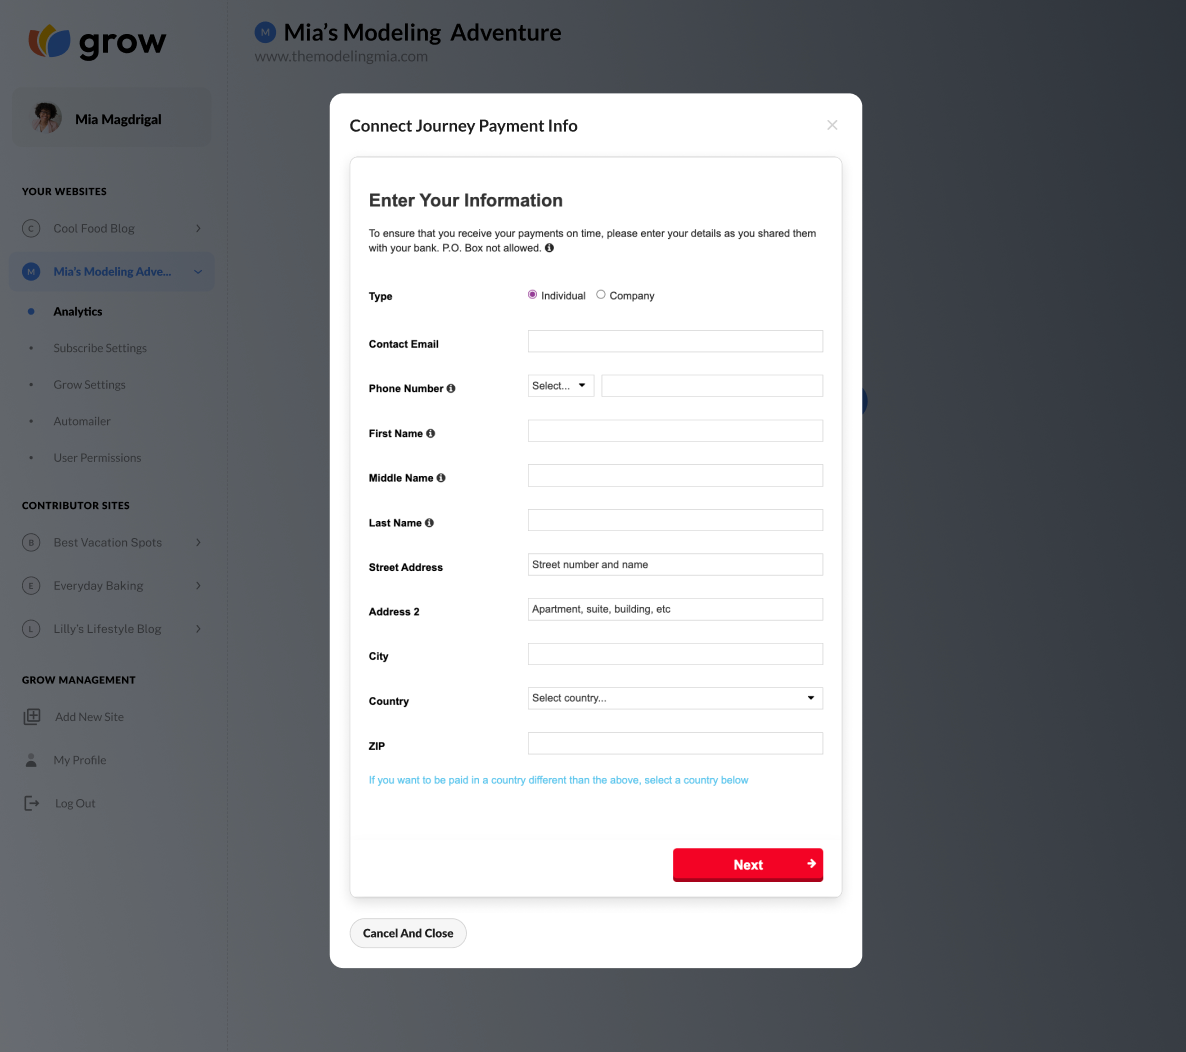1186x1052 pixels.
Task: Open the Best Vacation Spots contributor site
Action: pyautogui.click(x=107, y=542)
